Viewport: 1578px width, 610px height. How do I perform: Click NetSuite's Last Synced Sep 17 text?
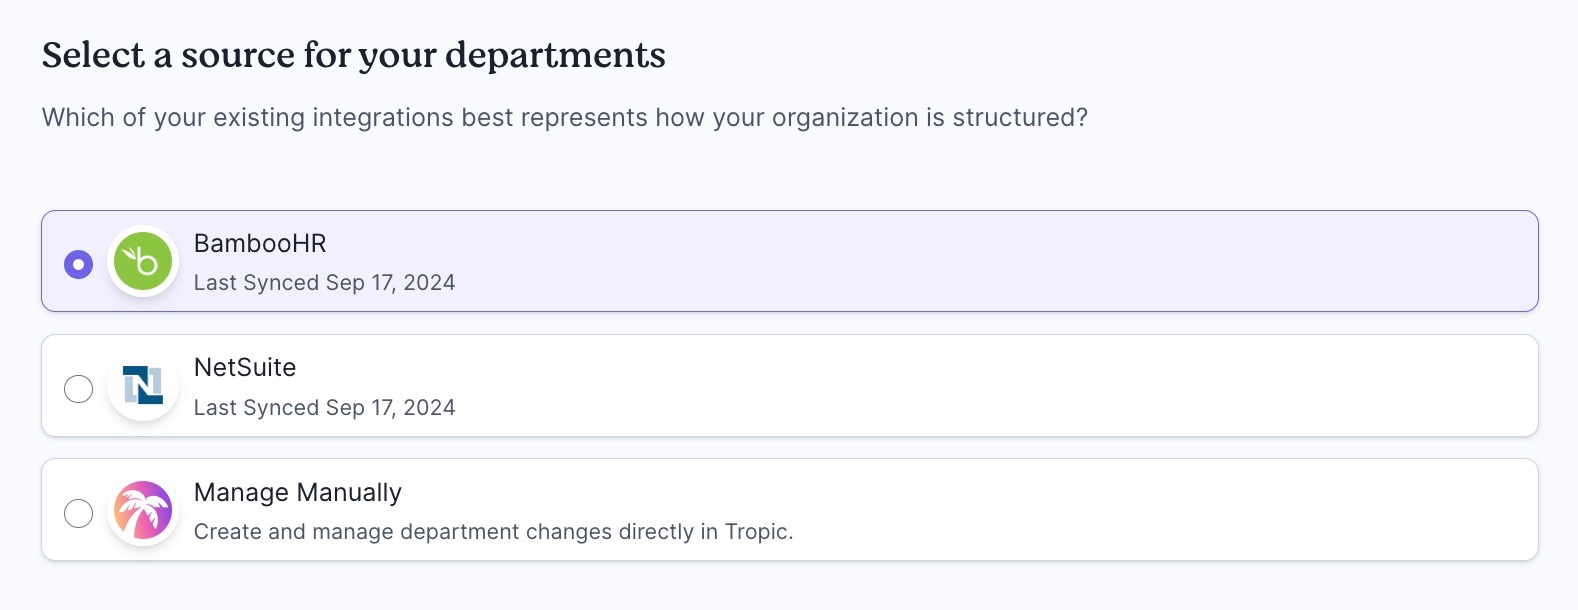click(324, 408)
